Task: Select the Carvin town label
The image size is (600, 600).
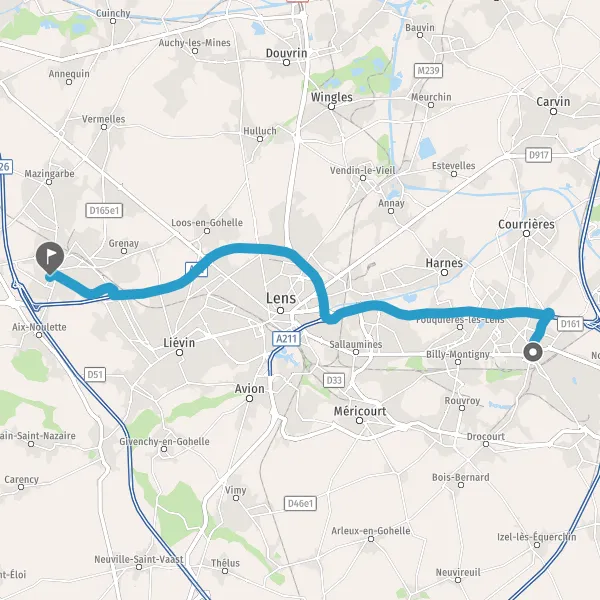Action: click(553, 102)
